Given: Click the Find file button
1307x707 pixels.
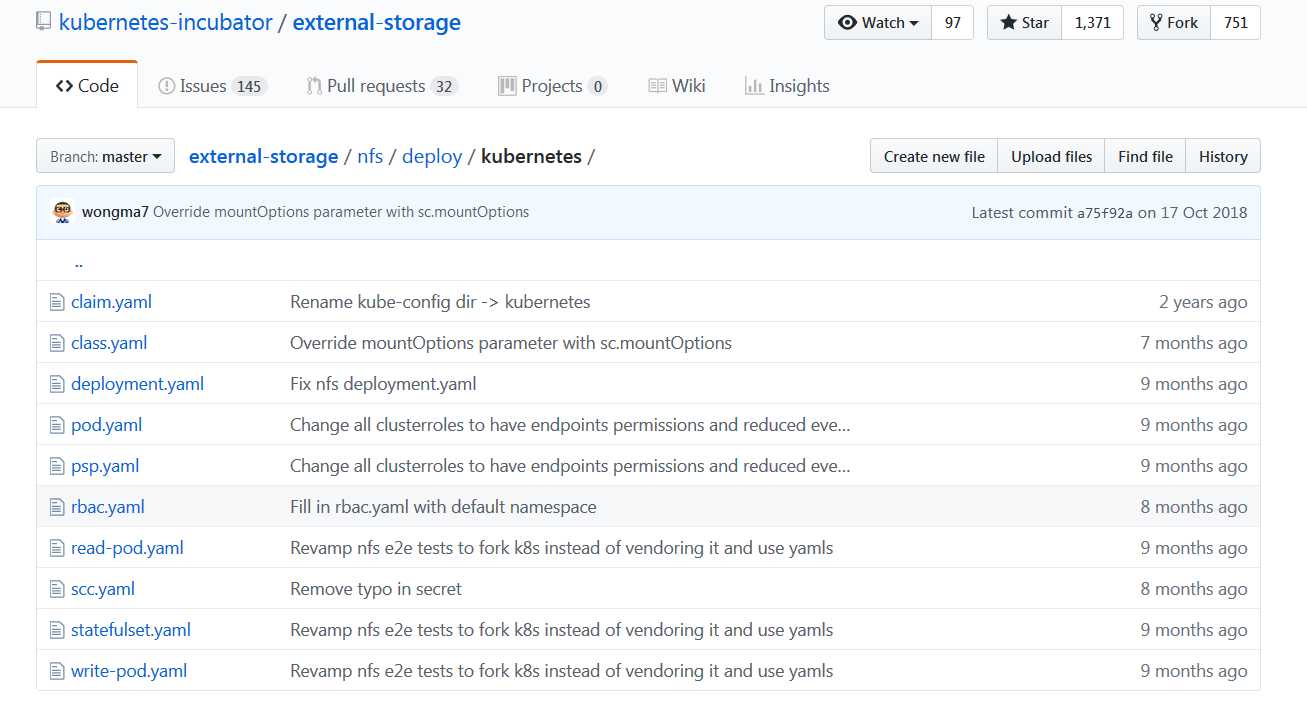Looking at the screenshot, I should (1145, 156).
